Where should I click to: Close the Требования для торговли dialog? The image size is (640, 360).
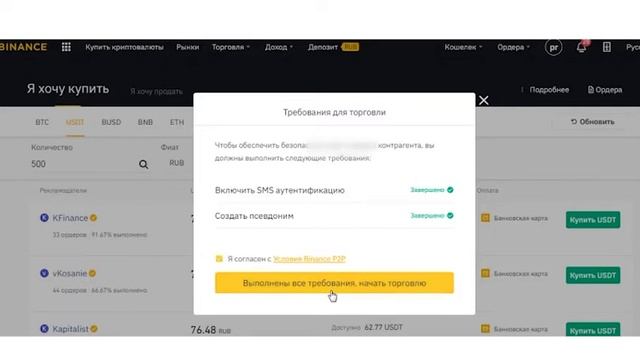(484, 100)
